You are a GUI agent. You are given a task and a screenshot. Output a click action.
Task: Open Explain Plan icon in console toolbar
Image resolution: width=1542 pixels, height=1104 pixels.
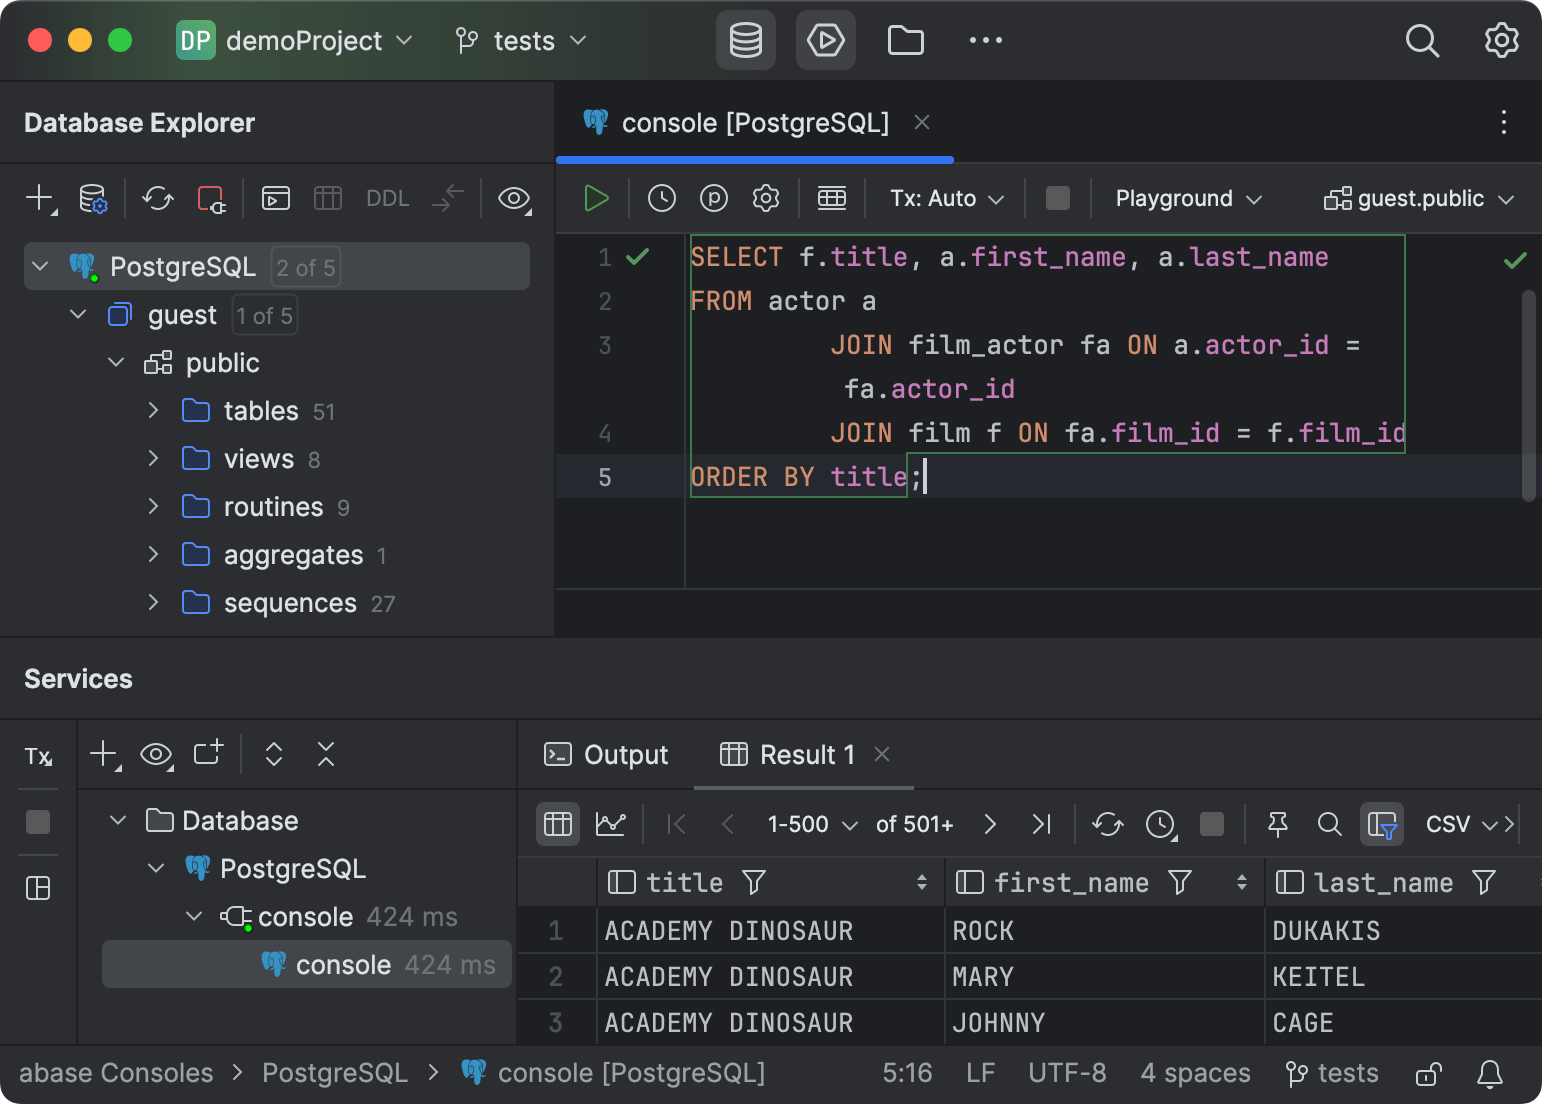point(713,198)
